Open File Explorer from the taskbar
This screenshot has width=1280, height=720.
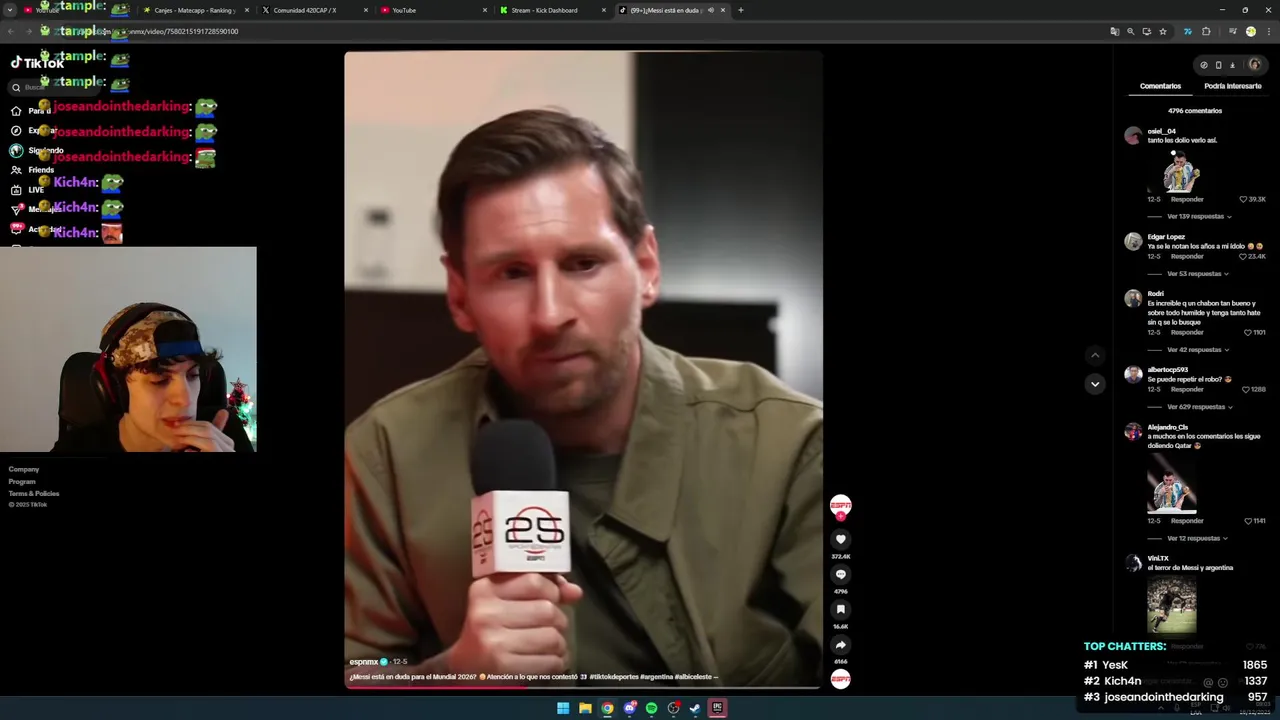tap(585, 708)
